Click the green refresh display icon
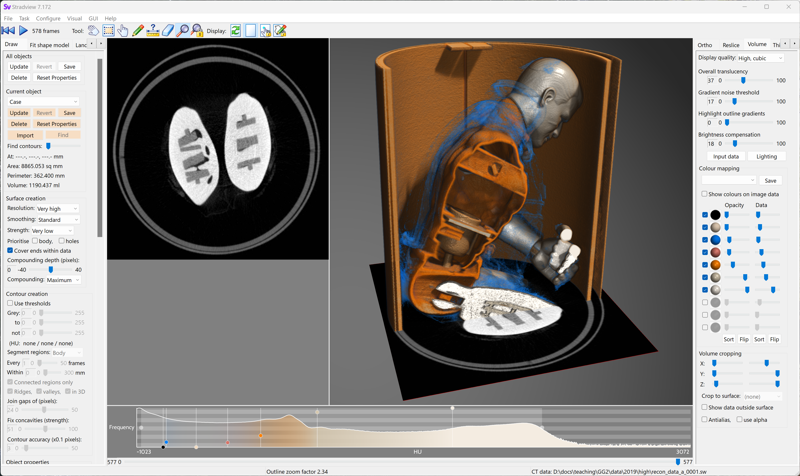 point(235,31)
